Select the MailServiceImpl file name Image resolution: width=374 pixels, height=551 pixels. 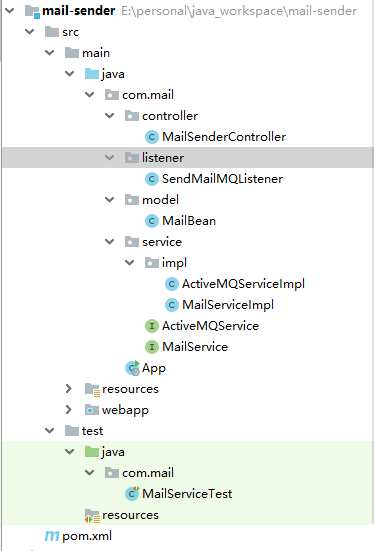[x=228, y=305]
